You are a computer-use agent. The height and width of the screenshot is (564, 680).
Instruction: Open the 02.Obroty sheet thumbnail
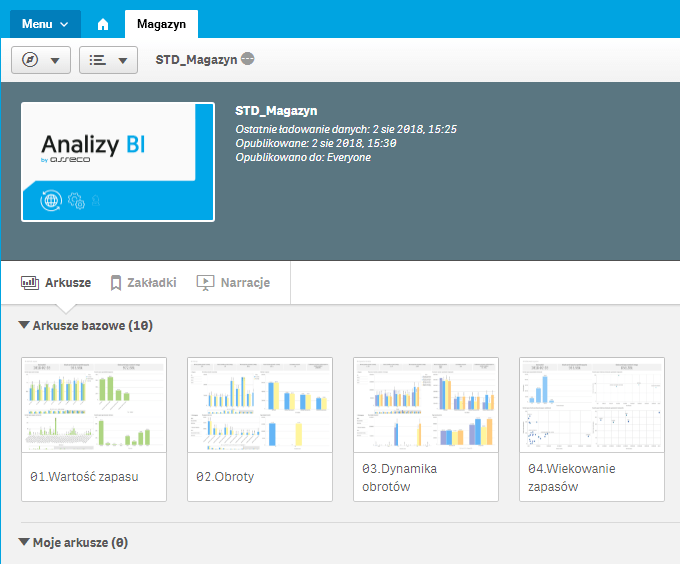[x=260, y=405]
